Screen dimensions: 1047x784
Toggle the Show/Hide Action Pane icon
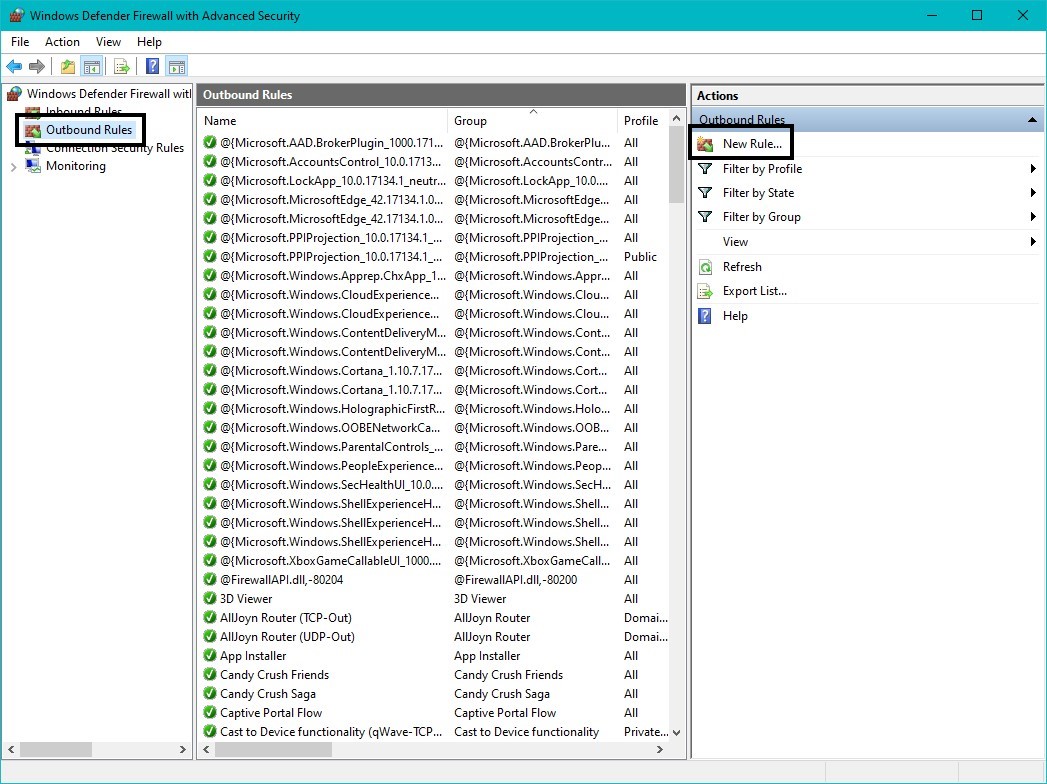(177, 66)
